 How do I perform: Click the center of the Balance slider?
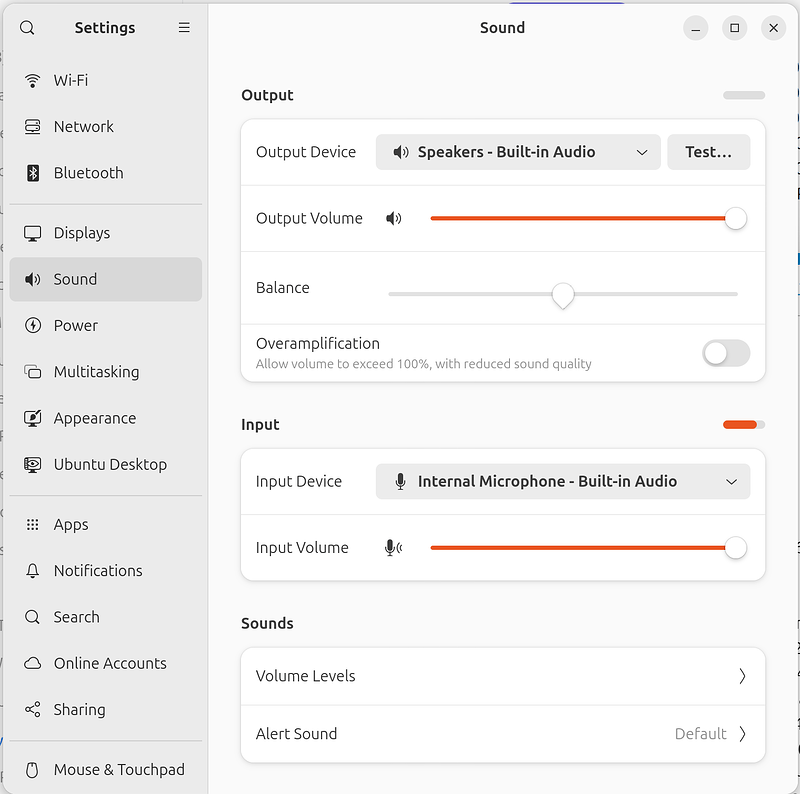tap(563, 294)
